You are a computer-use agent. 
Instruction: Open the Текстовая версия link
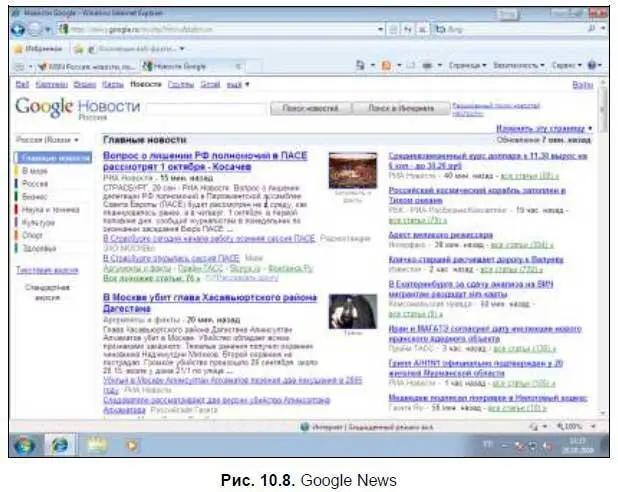pos(47,270)
